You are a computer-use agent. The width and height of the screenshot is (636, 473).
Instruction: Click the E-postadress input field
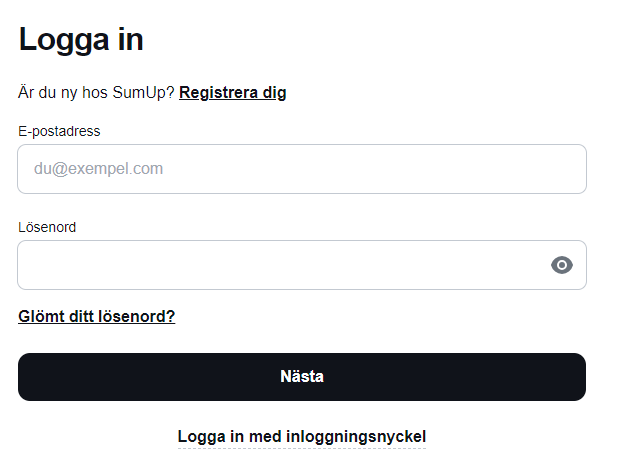point(301,169)
